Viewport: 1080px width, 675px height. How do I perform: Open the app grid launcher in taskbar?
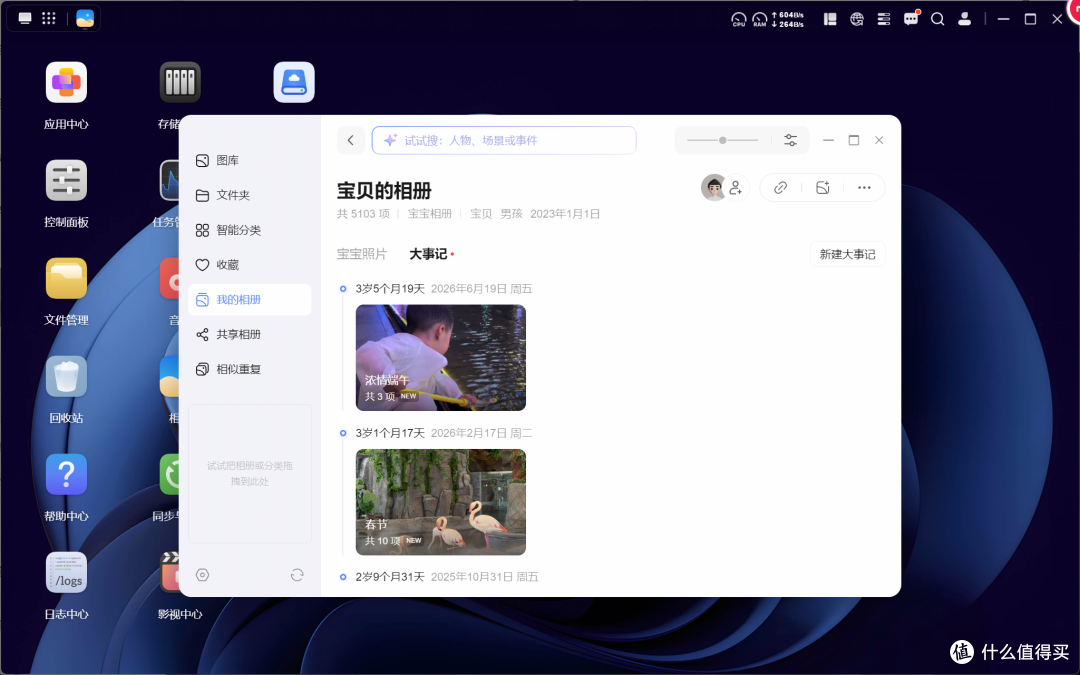(x=49, y=18)
